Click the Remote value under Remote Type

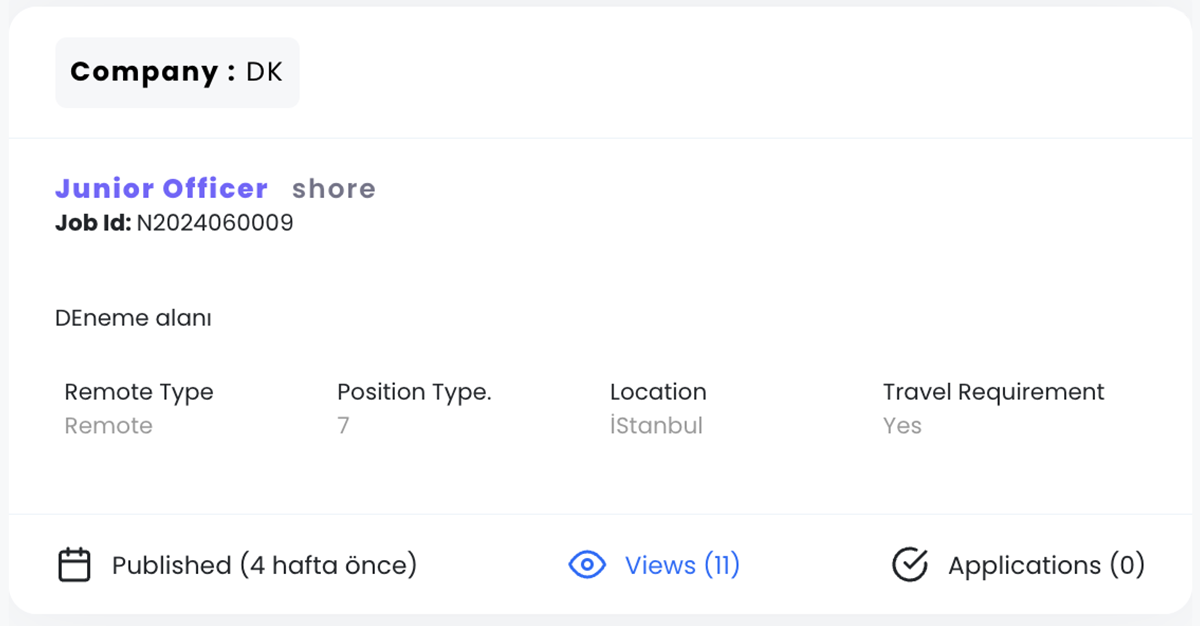pyautogui.click(x=109, y=426)
